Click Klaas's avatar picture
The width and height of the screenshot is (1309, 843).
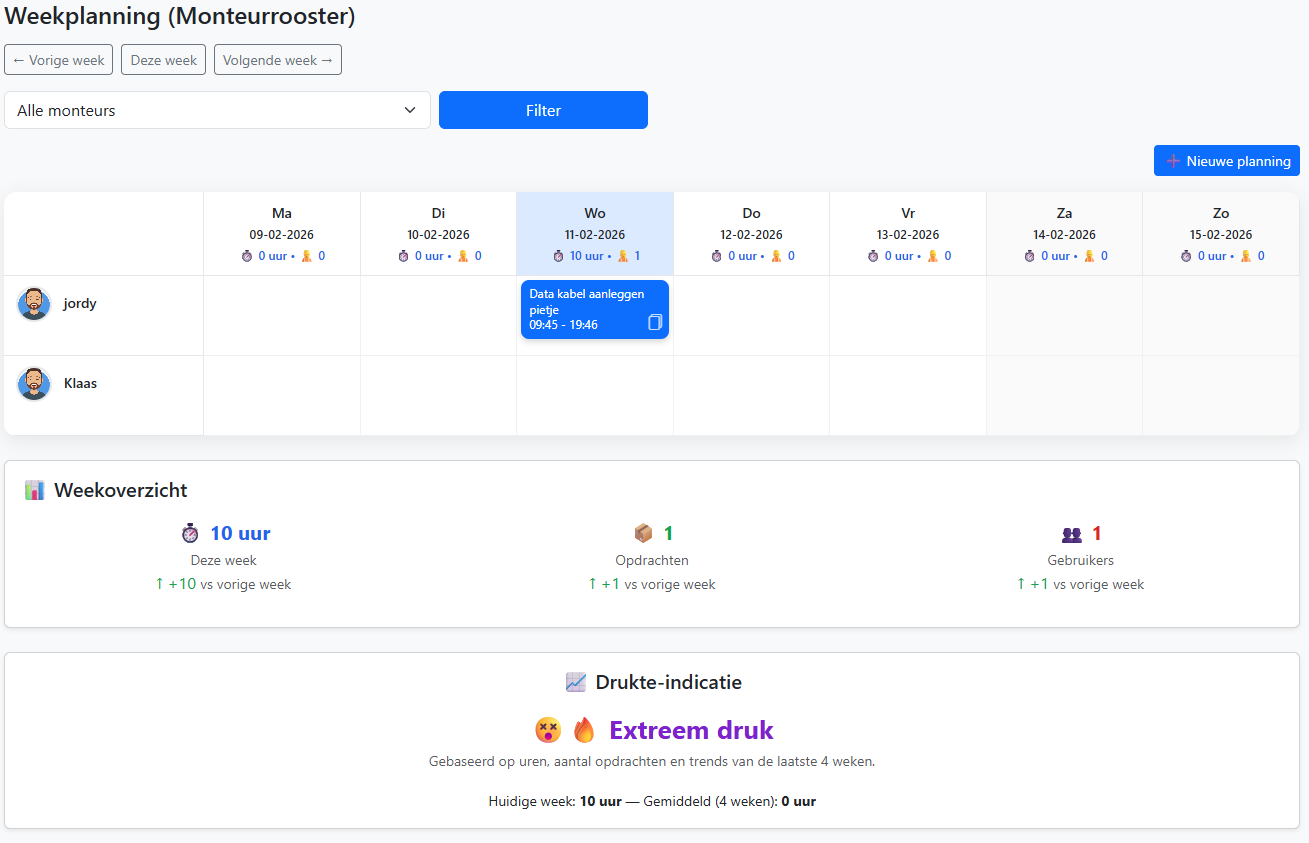pyautogui.click(x=34, y=384)
